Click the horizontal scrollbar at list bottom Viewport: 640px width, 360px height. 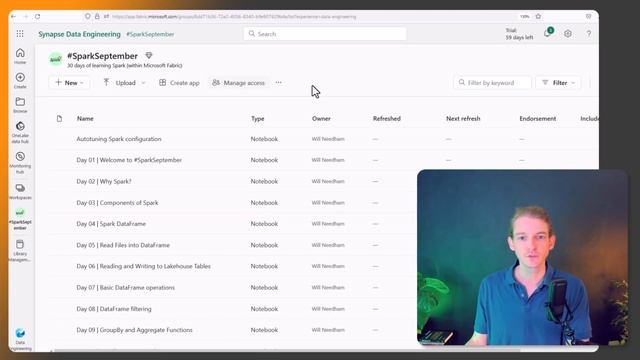pos(286,350)
